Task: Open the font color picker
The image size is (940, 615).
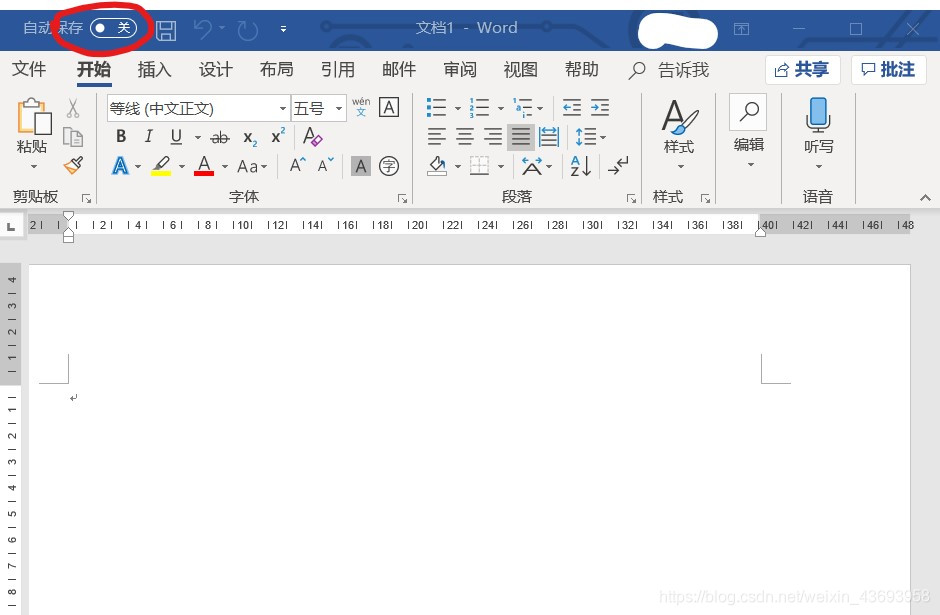Action: (x=205, y=166)
